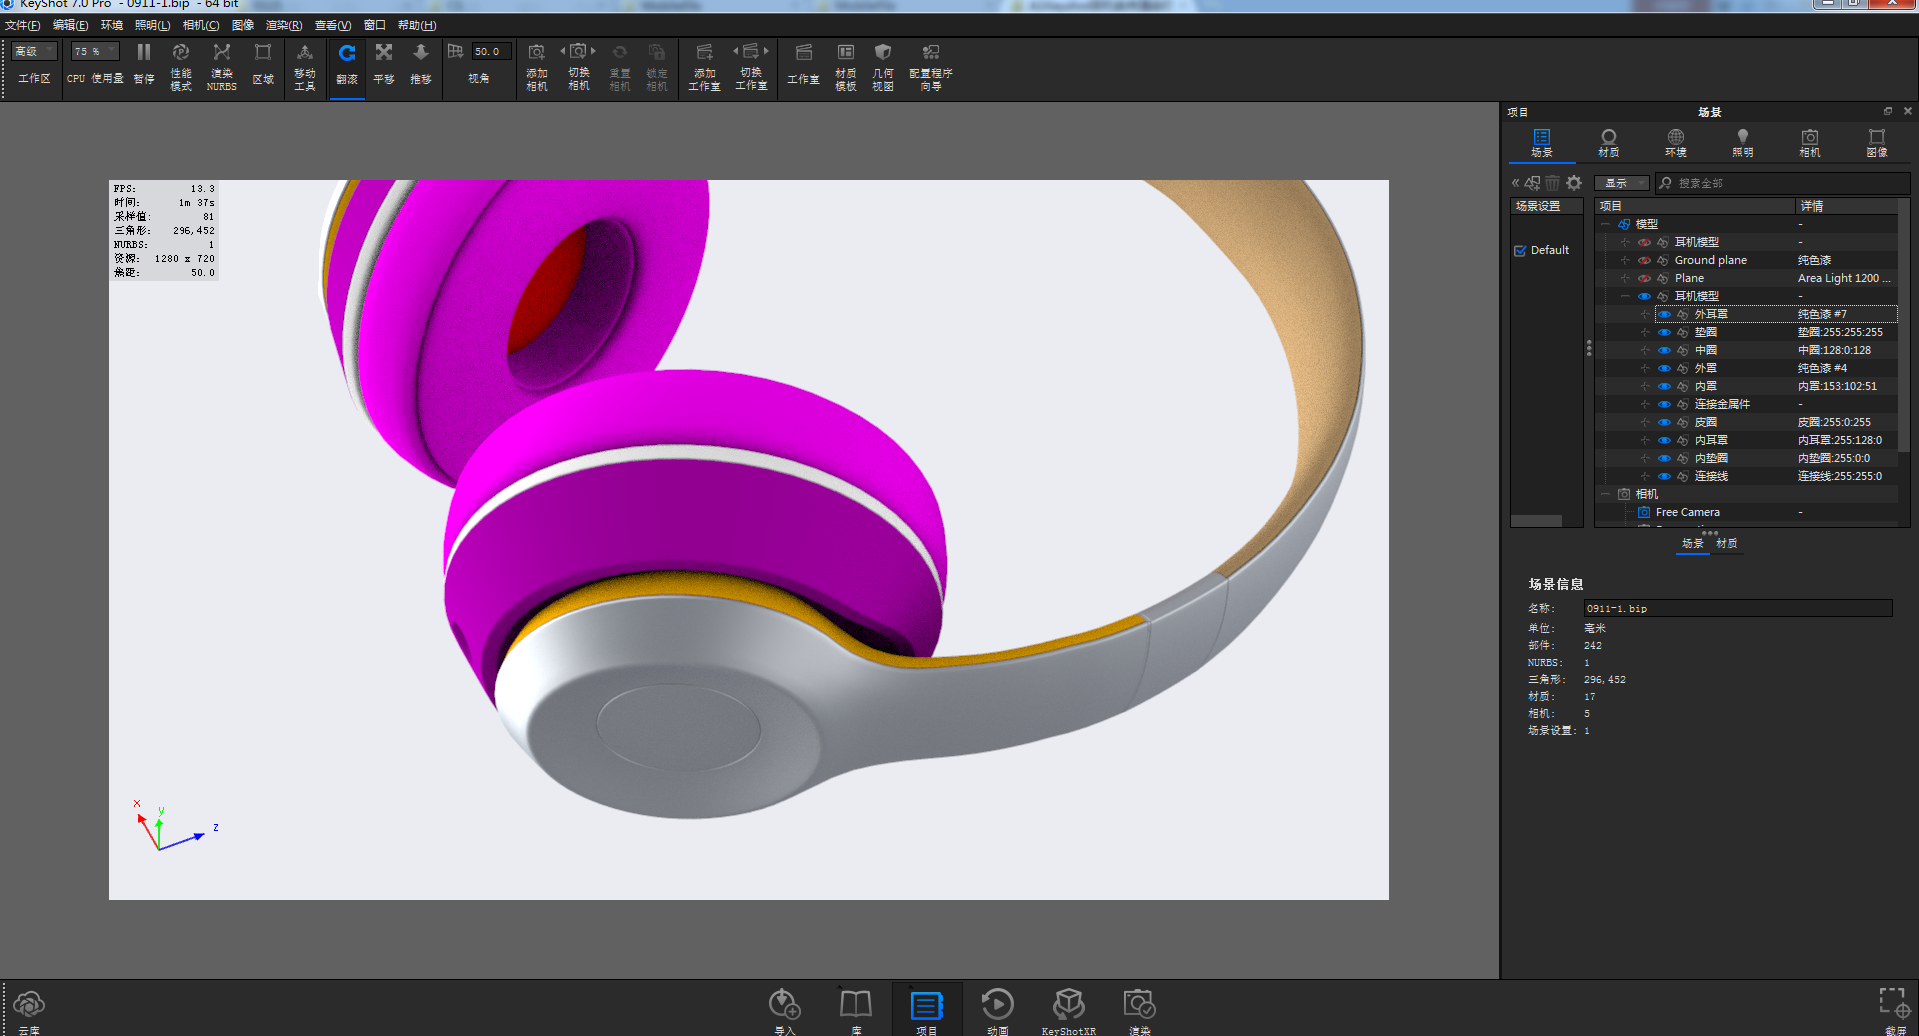This screenshot has width=1919, height=1036.
Task: Select Free Camera in the tree
Action: coord(1687,512)
